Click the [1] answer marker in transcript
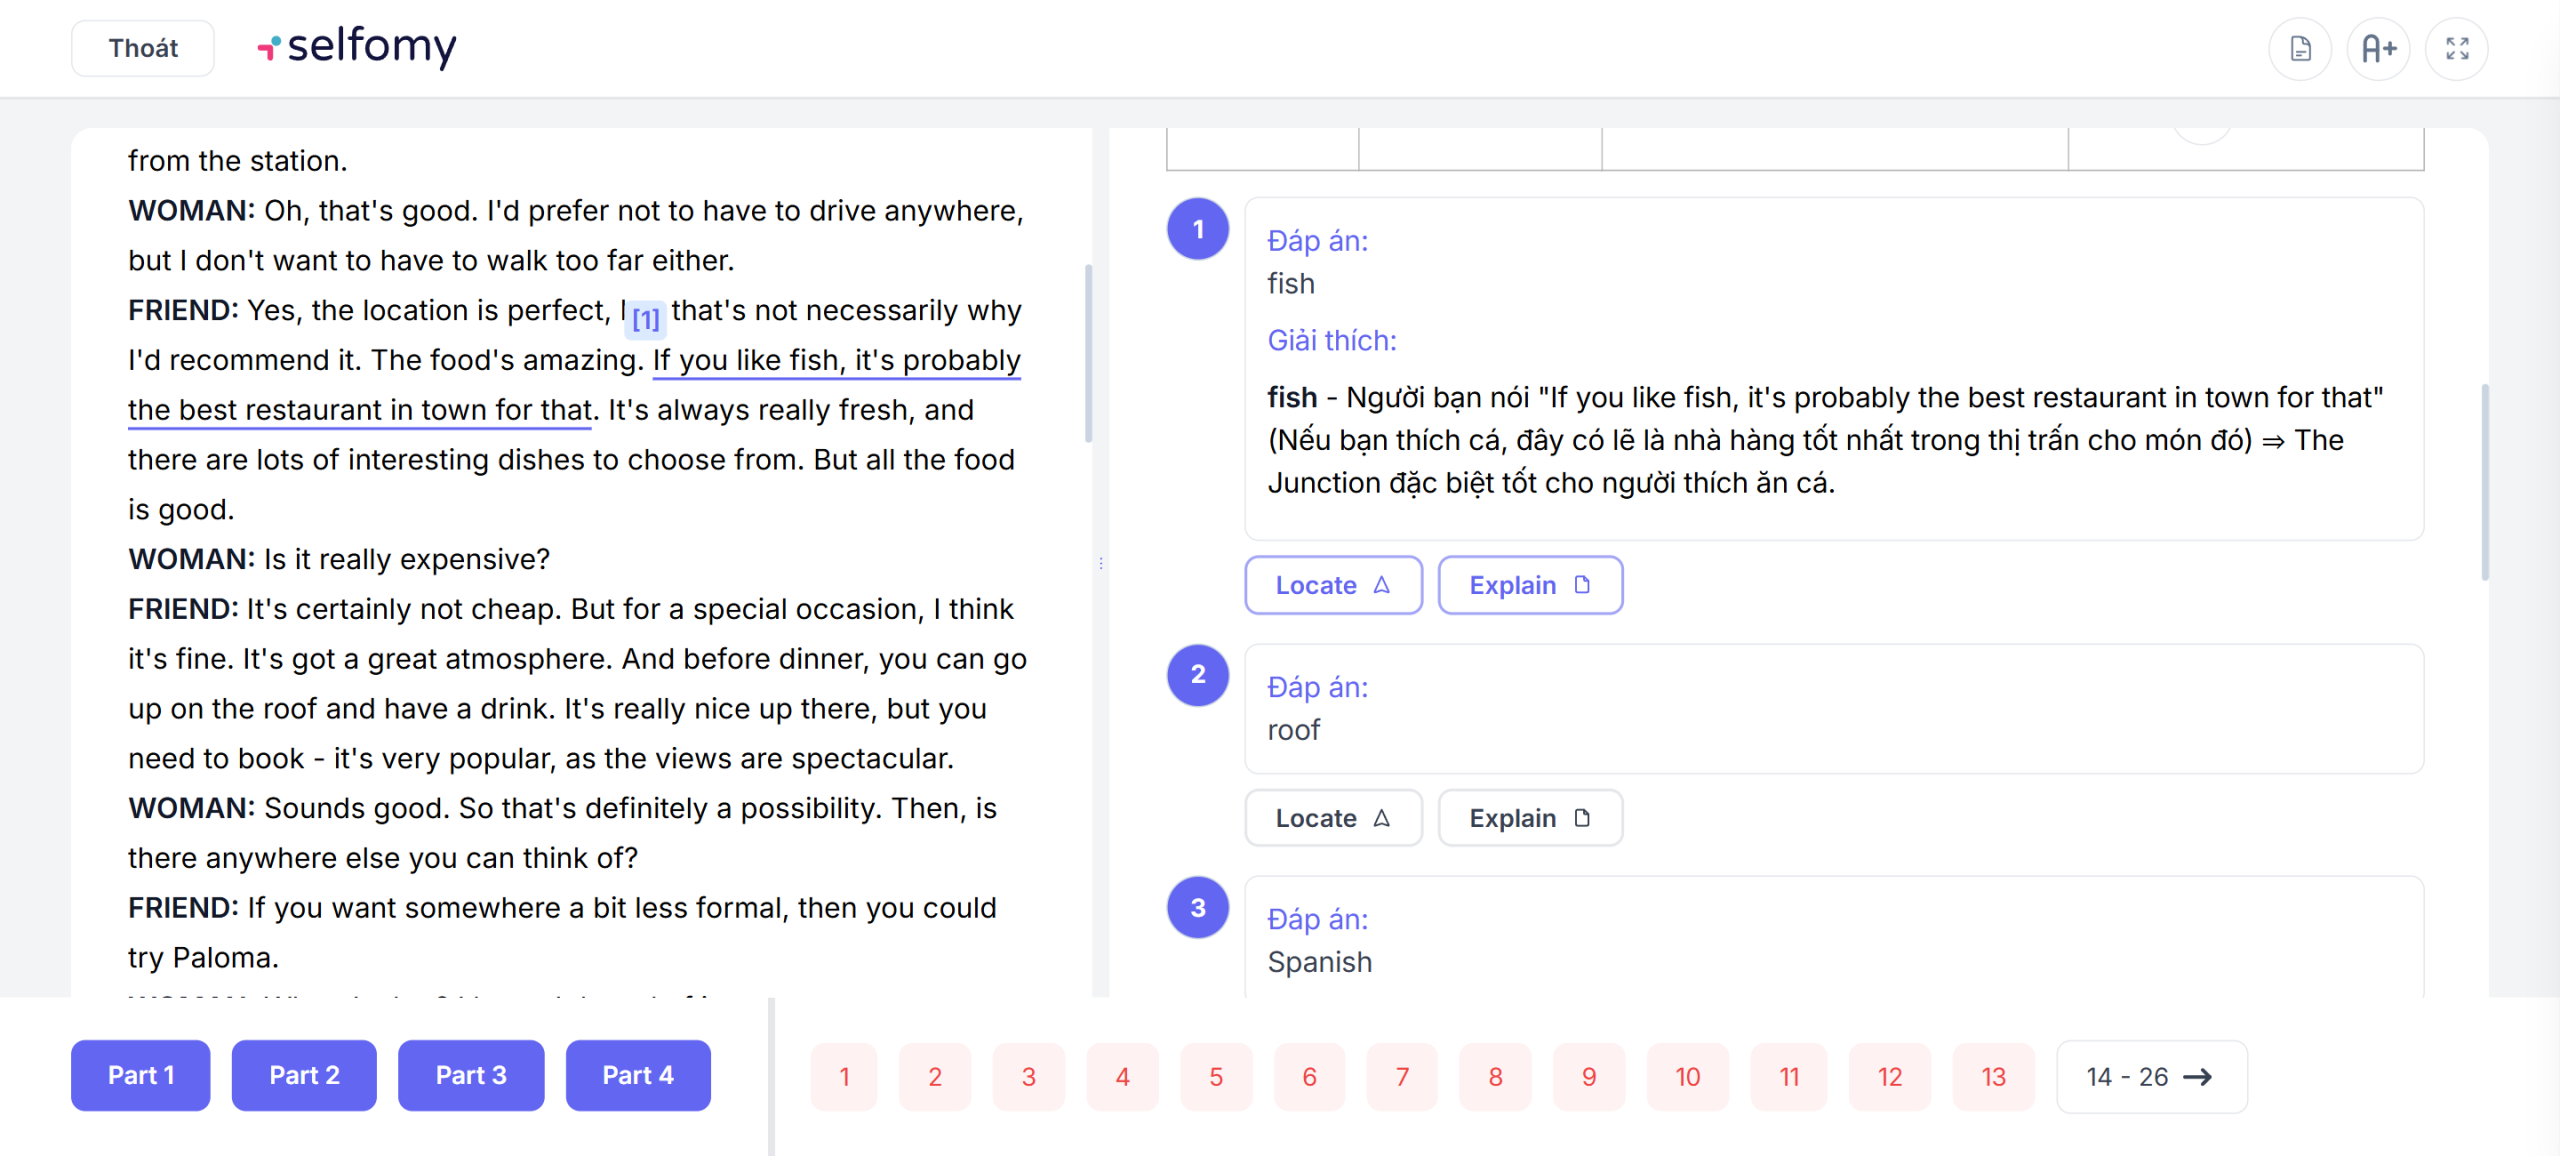The image size is (2560, 1156). (x=646, y=319)
